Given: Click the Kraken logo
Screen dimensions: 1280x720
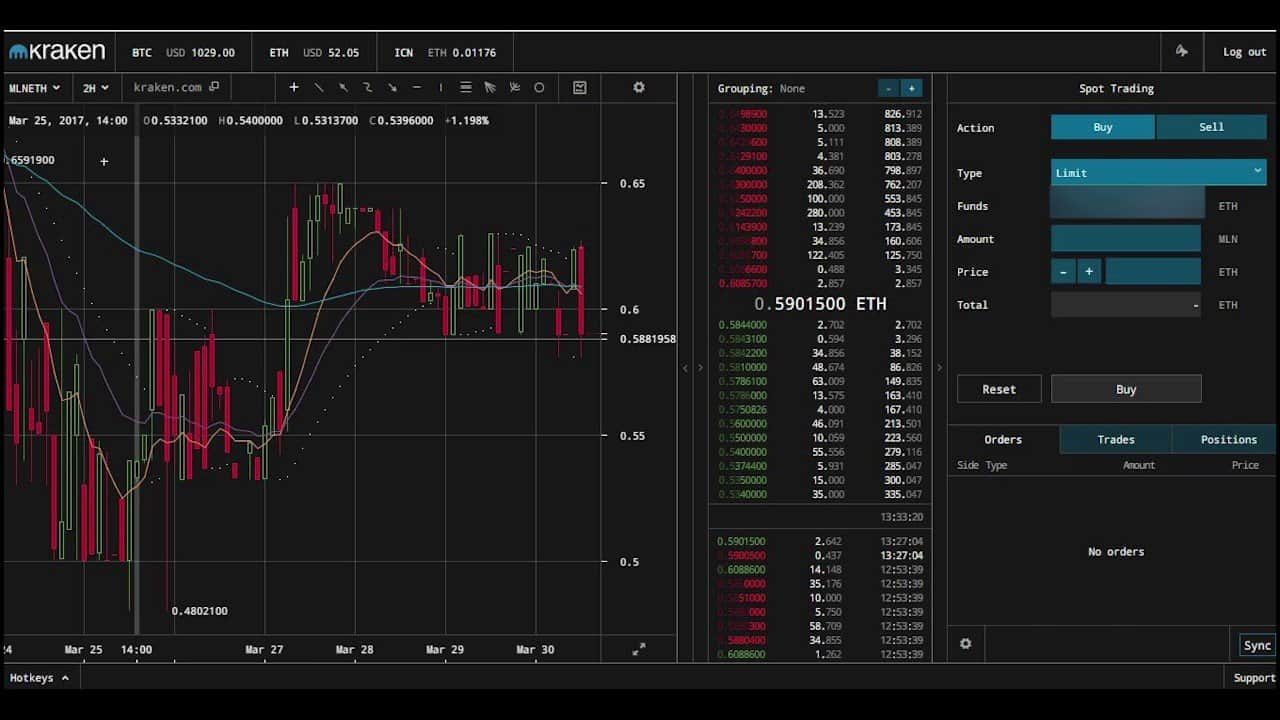Looking at the screenshot, I should (x=57, y=52).
